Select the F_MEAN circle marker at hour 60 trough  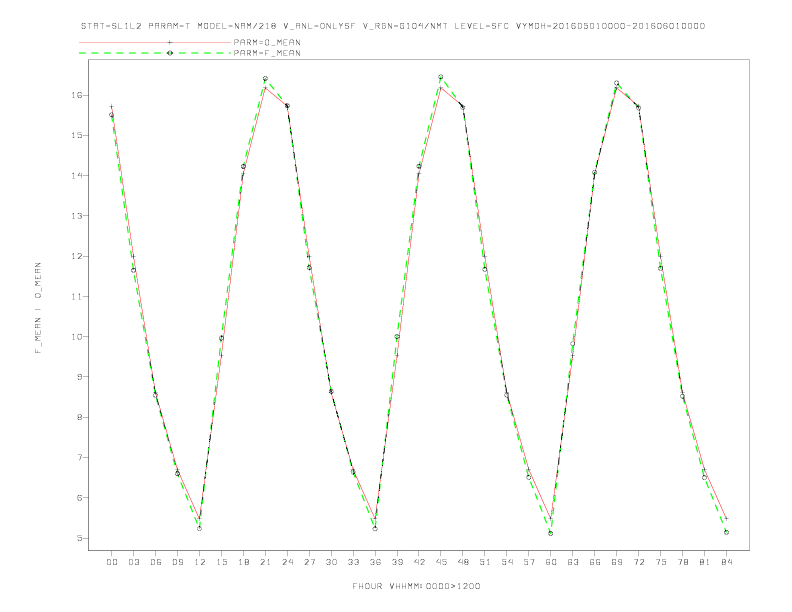pos(551,533)
